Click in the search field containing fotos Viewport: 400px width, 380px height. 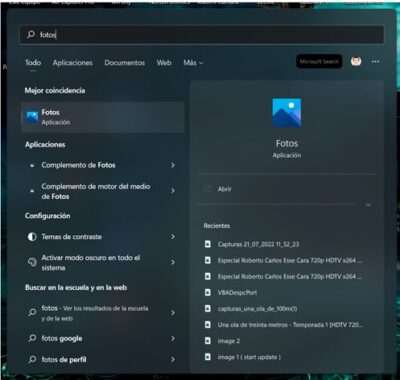coord(202,34)
